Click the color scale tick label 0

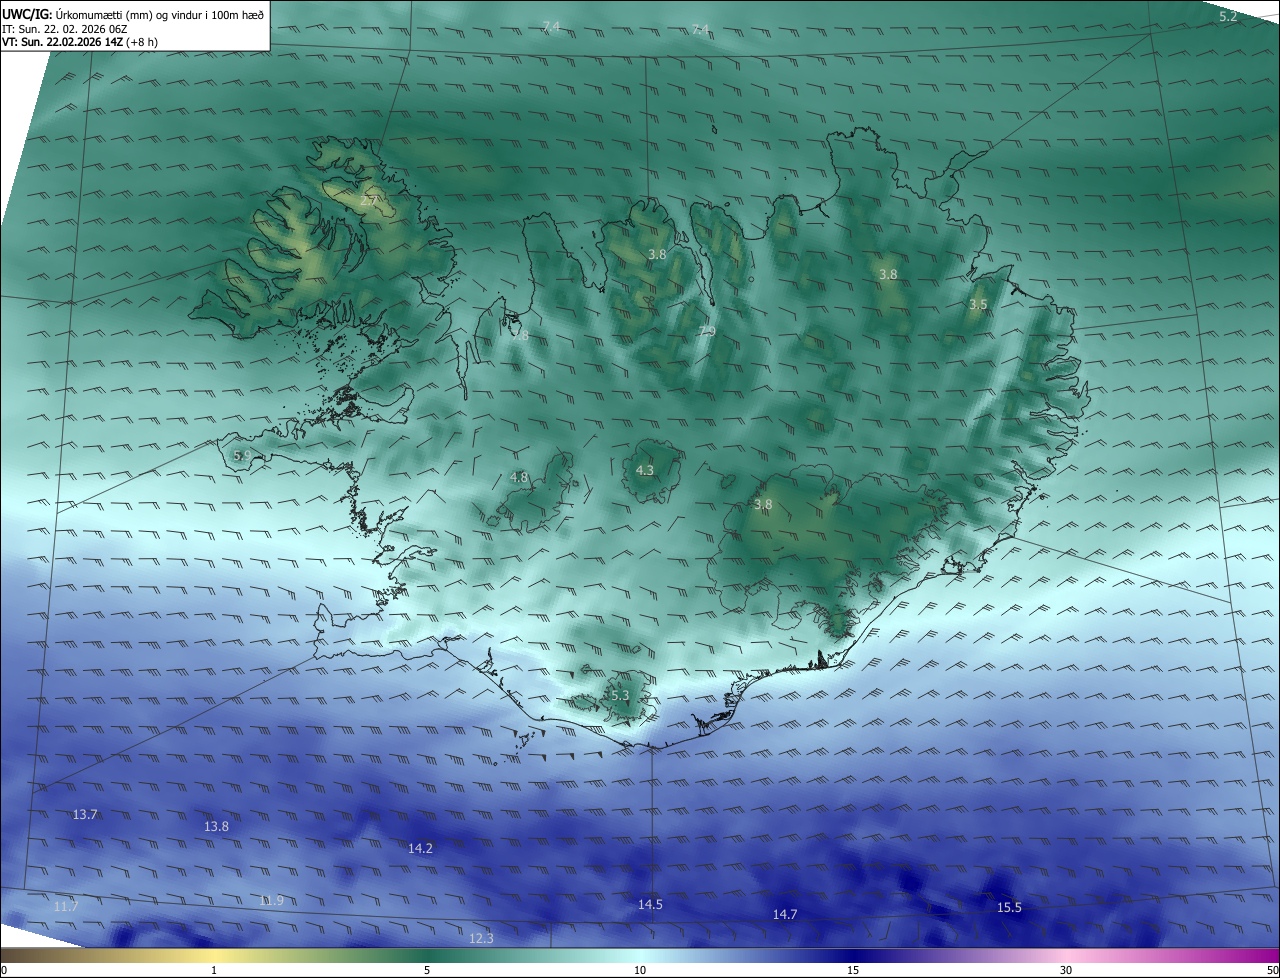click(4, 970)
